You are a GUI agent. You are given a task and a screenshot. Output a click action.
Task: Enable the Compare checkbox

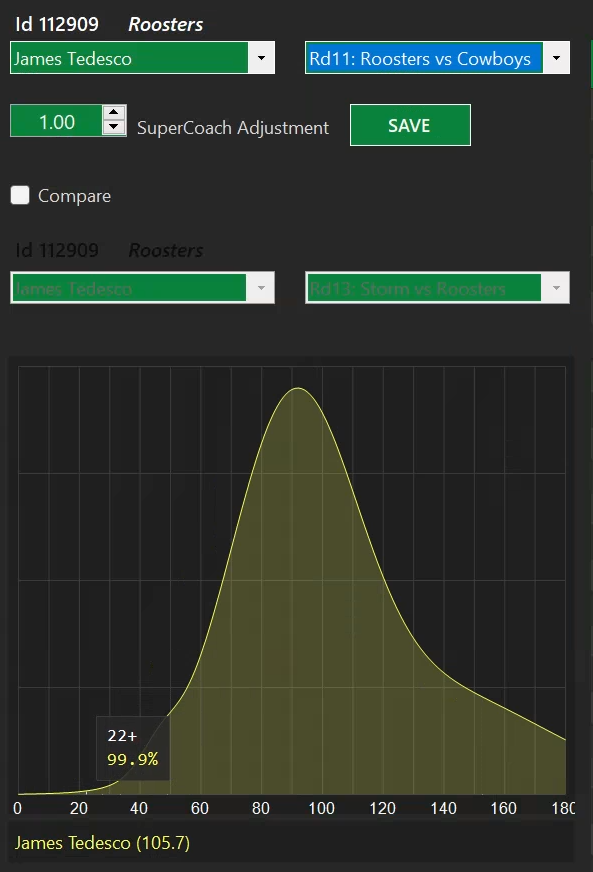point(20,195)
